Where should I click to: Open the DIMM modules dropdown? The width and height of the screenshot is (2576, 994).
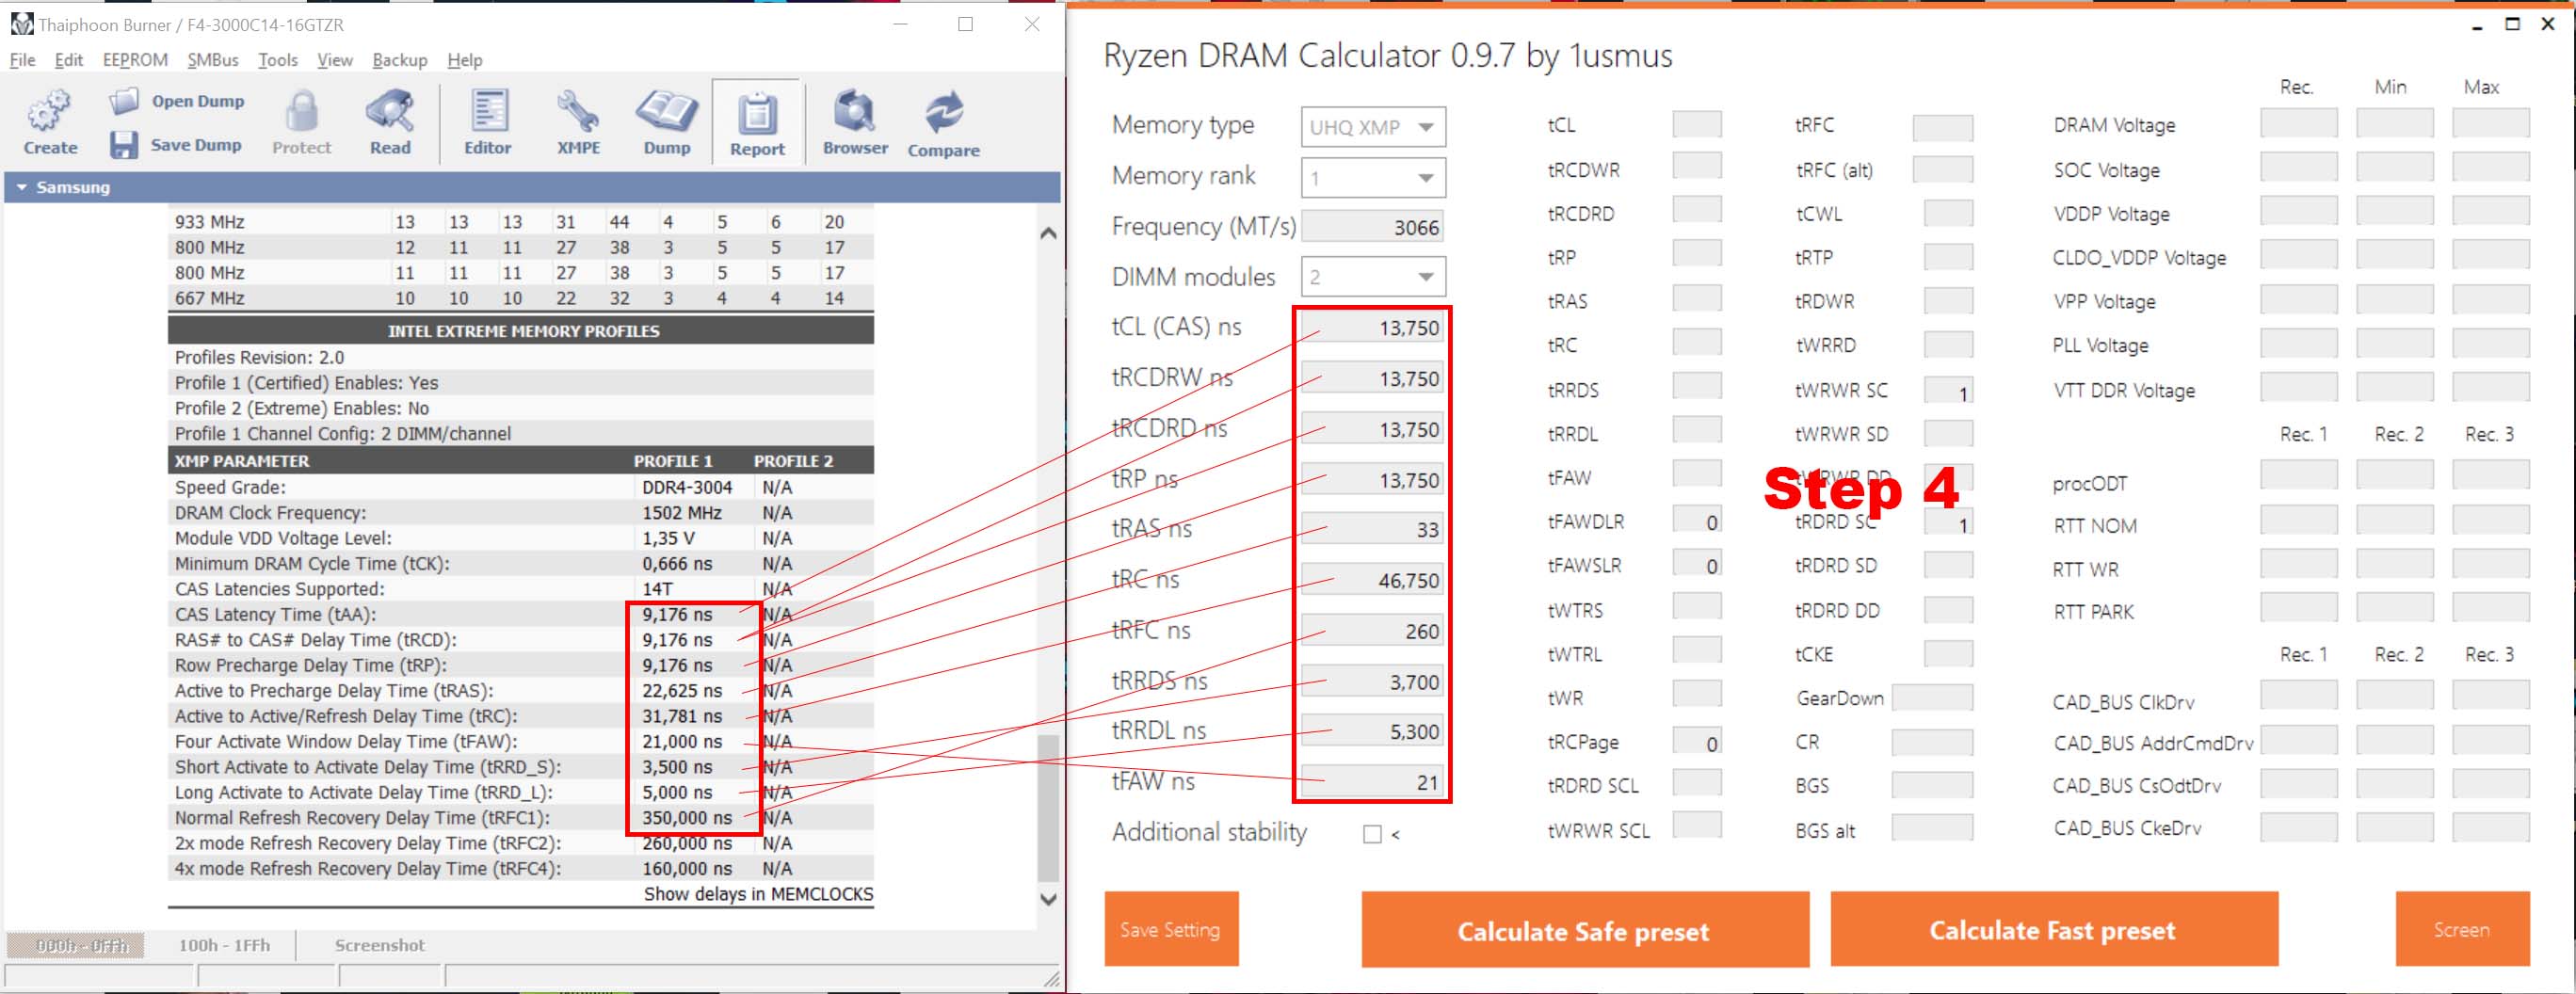pos(1373,277)
